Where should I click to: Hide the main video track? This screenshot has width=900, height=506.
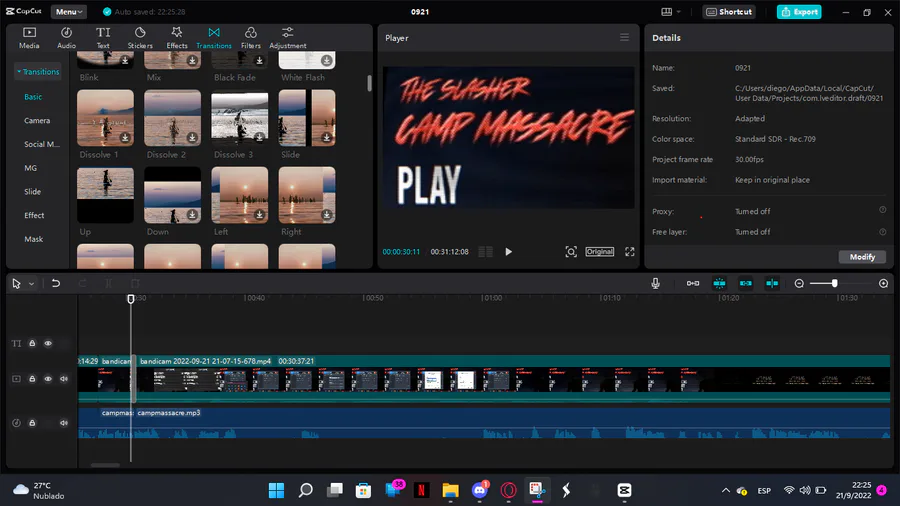tap(48, 379)
